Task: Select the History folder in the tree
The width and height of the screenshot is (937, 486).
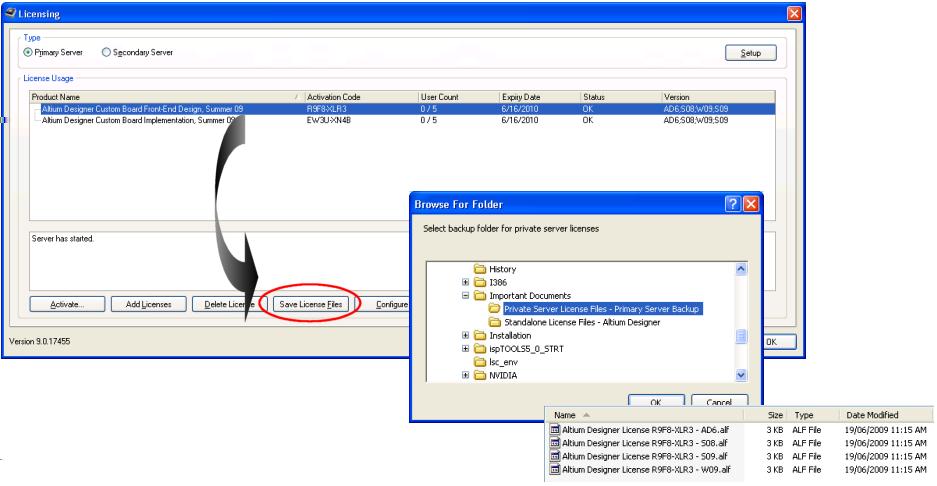Action: pos(502,269)
